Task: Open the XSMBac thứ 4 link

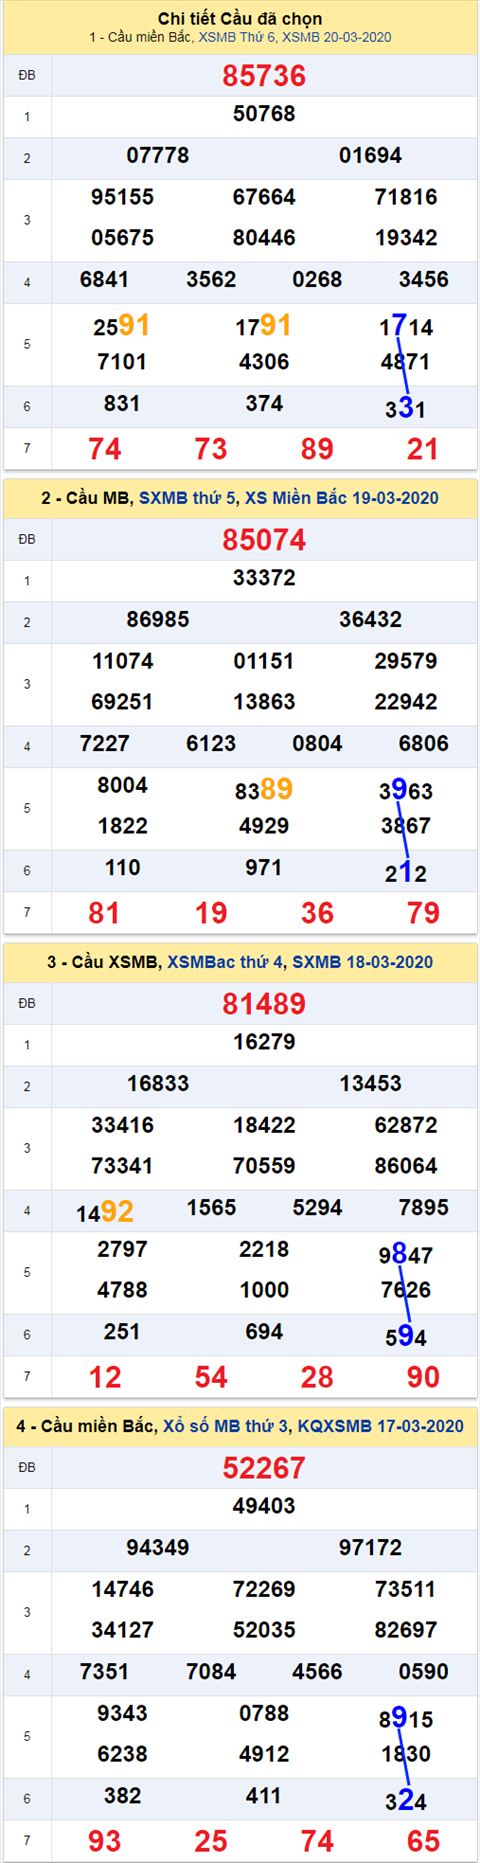Action: (225, 962)
